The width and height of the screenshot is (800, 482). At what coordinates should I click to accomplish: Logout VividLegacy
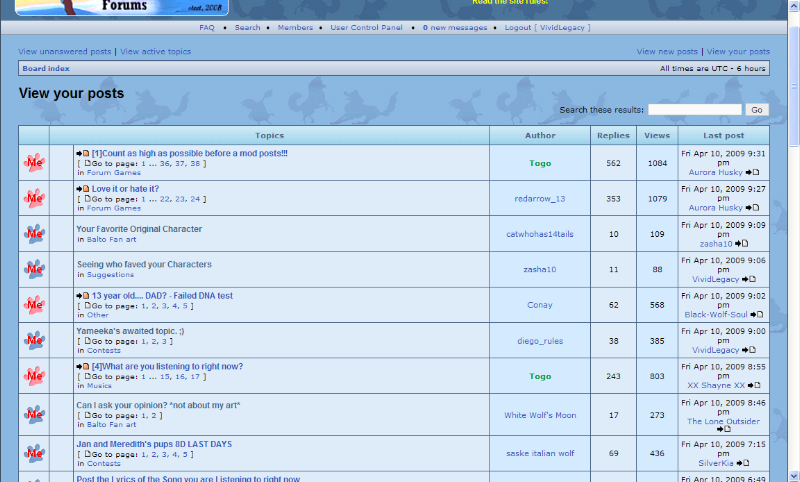pos(547,28)
